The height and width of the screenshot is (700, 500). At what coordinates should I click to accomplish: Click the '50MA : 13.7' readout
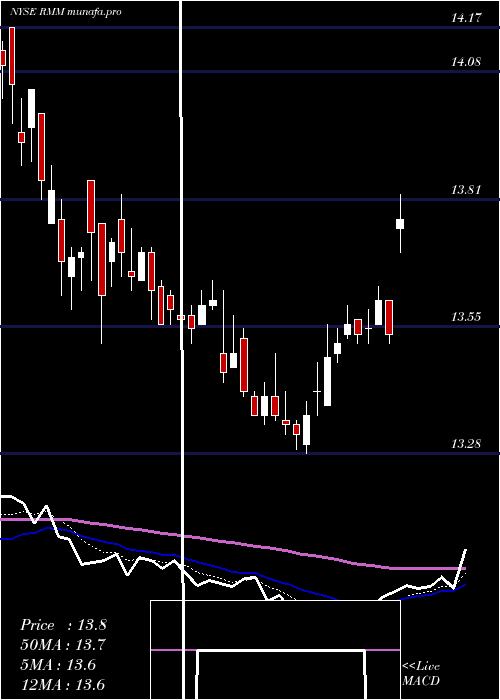tap(63, 645)
